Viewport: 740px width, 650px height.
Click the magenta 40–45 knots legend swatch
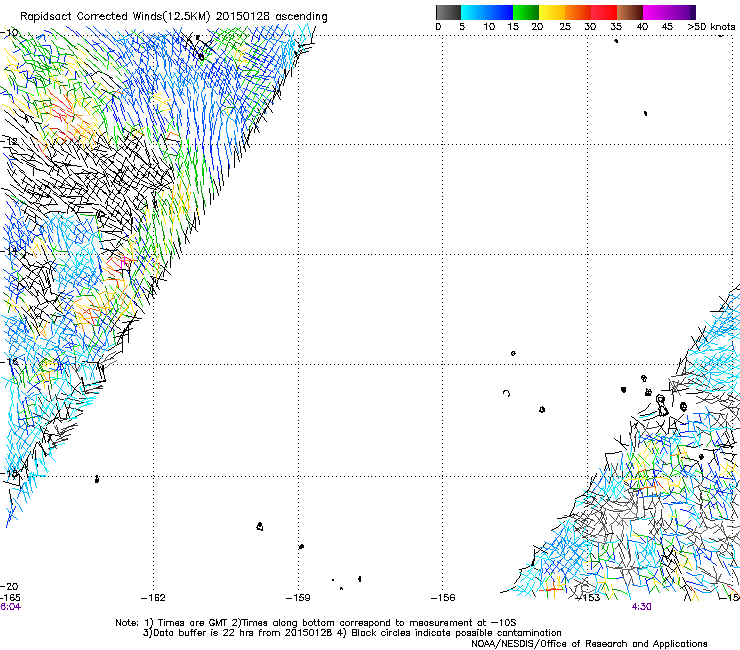point(656,12)
